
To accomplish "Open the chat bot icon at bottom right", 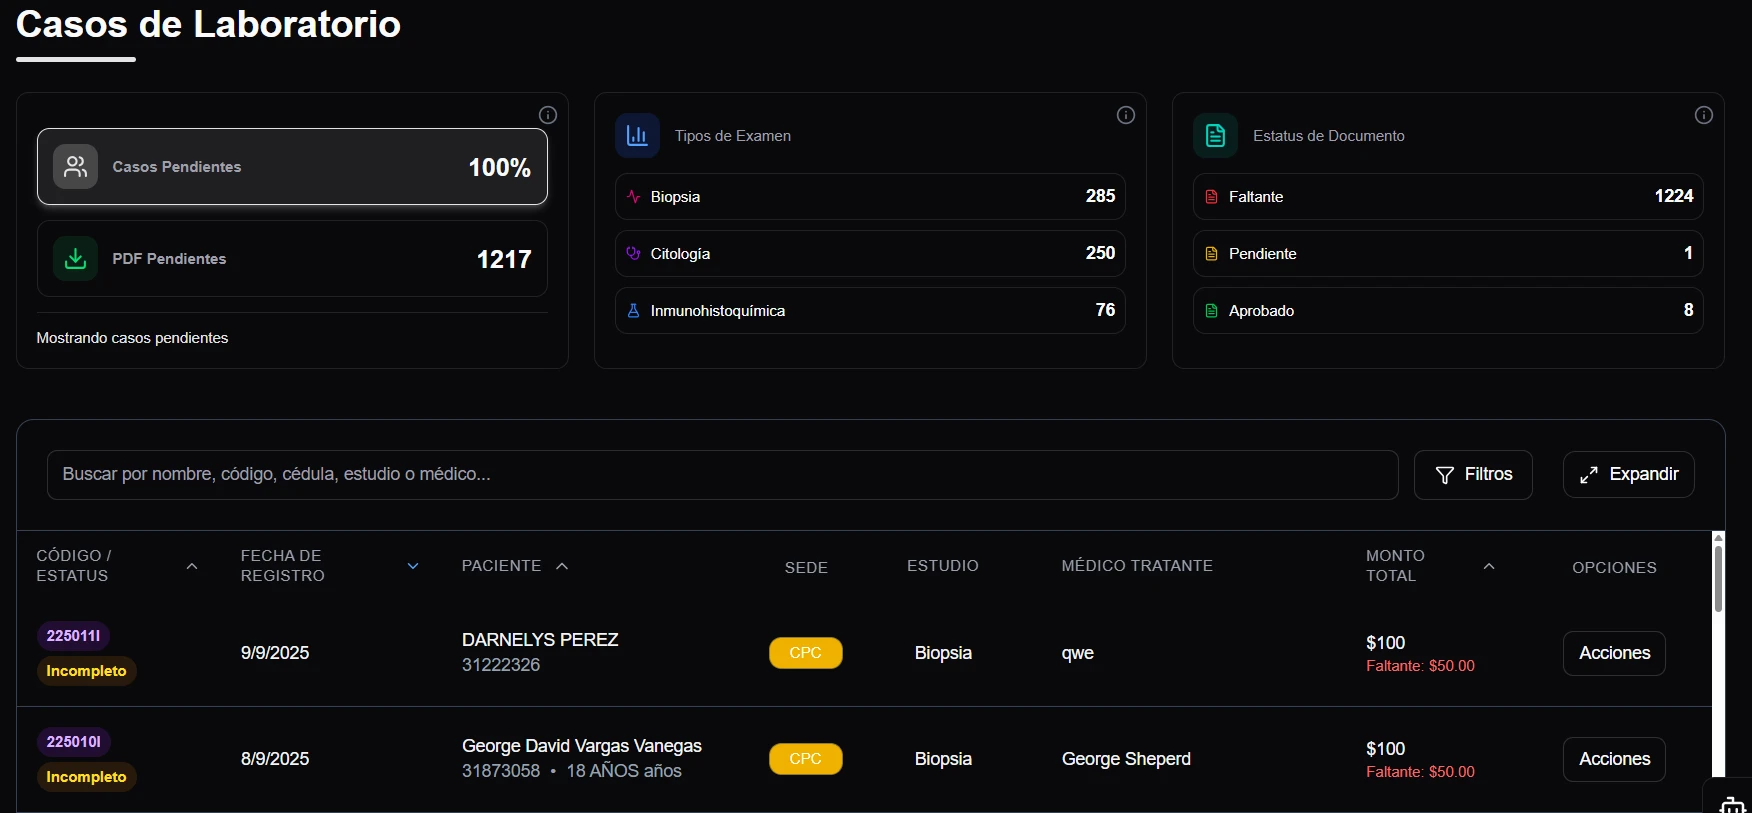I will (1732, 804).
